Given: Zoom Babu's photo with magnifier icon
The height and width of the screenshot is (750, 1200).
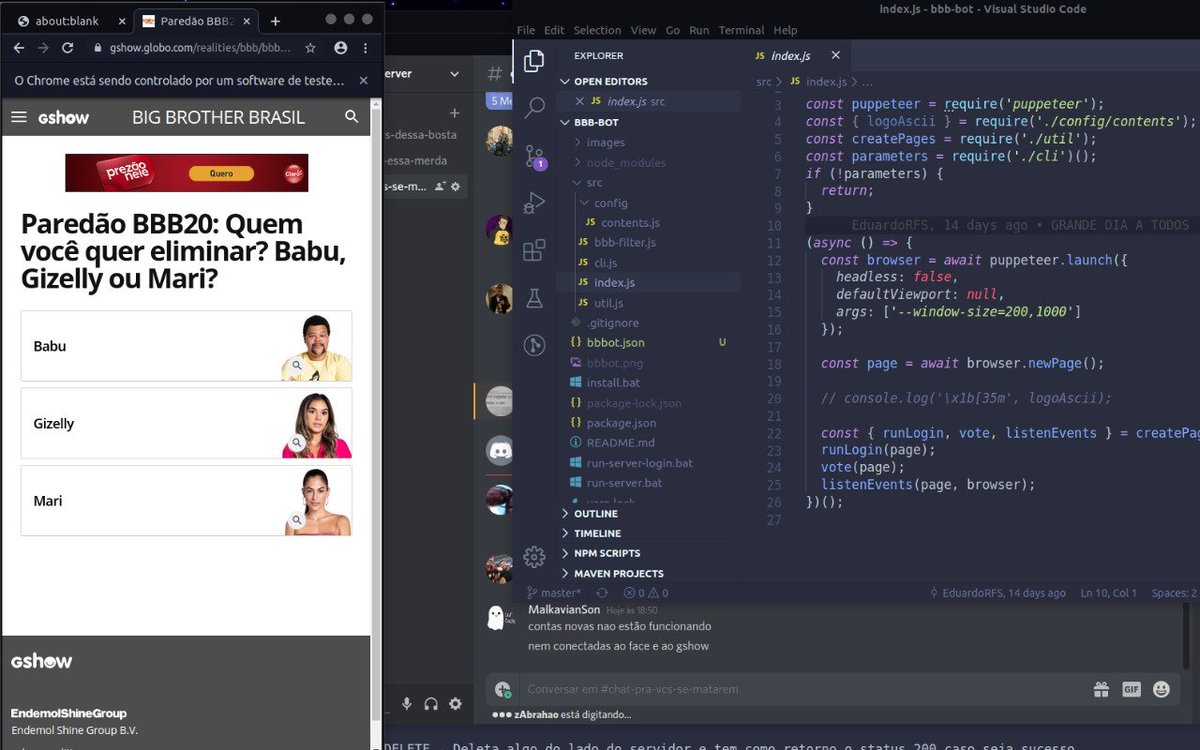Looking at the screenshot, I should [x=296, y=366].
